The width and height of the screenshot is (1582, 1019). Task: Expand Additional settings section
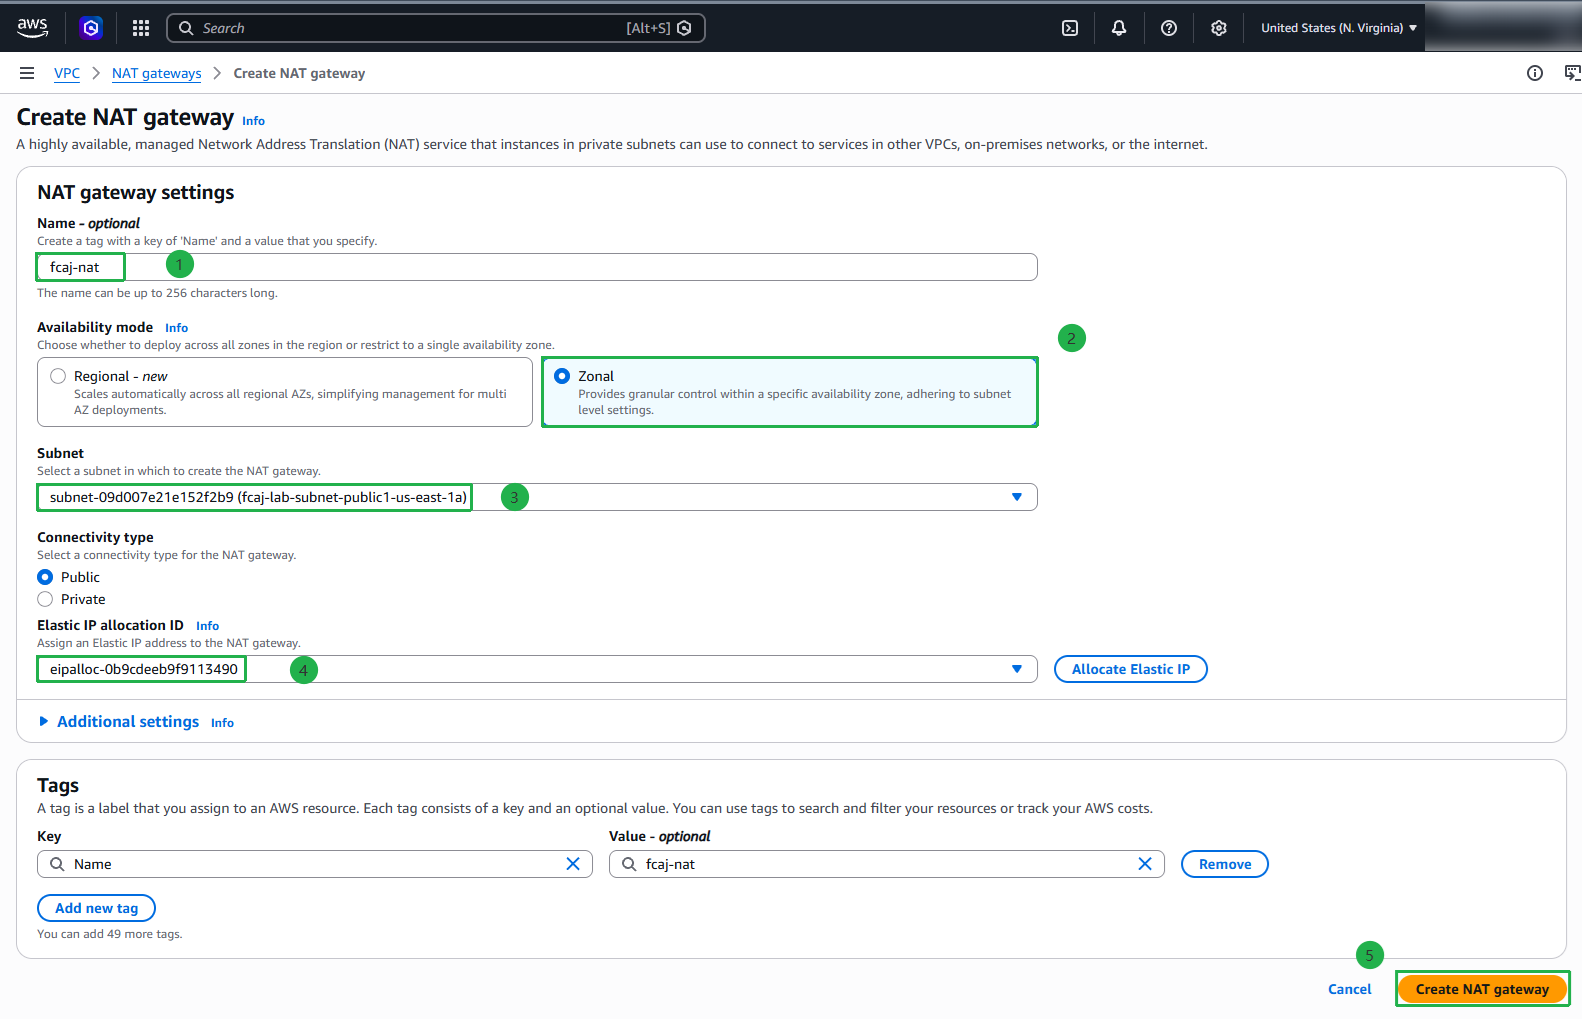tap(127, 721)
